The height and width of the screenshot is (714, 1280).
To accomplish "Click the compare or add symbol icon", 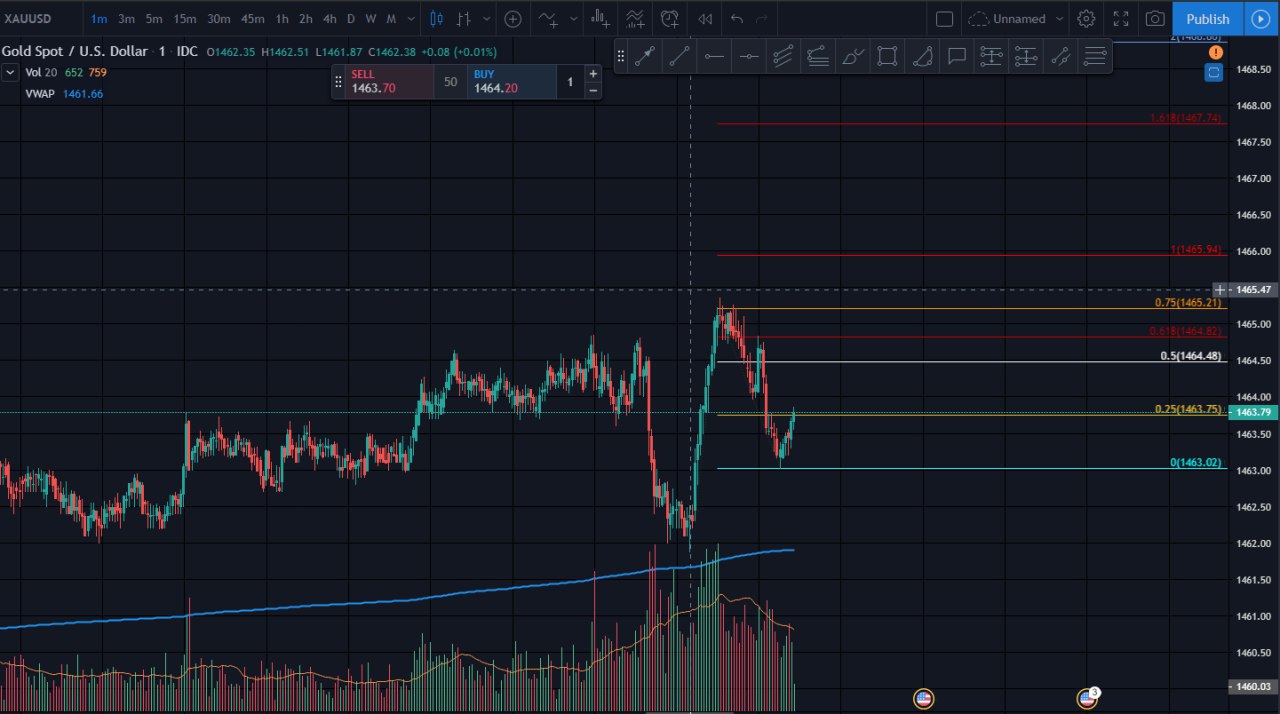I will 513,19.
